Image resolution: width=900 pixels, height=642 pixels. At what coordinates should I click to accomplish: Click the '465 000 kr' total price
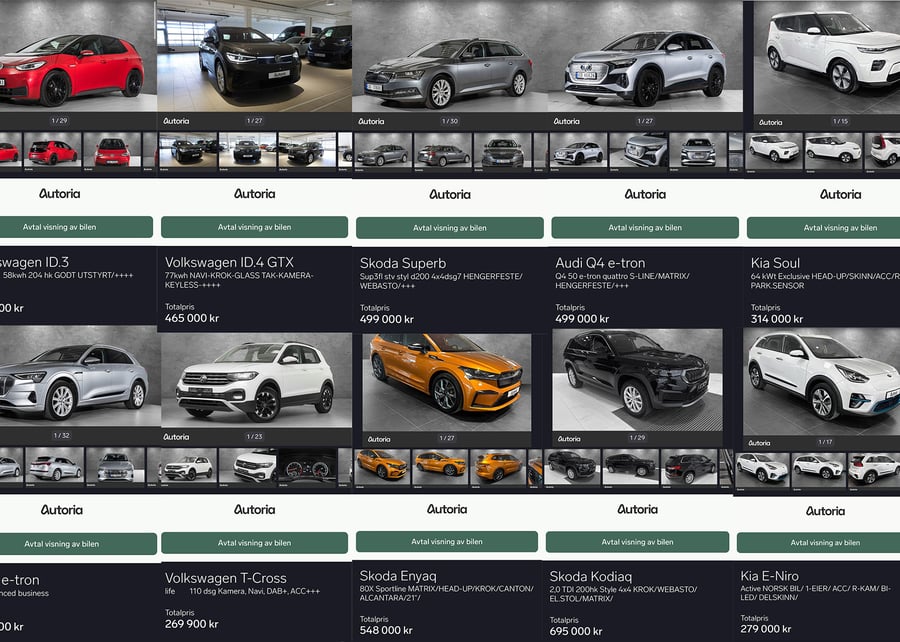tap(192, 318)
